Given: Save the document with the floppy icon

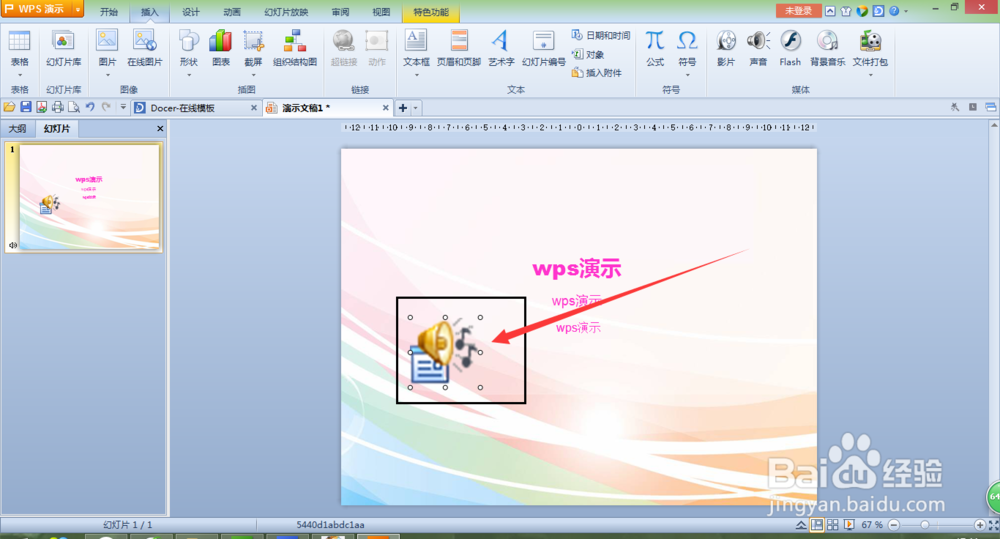Looking at the screenshot, I should (26, 107).
